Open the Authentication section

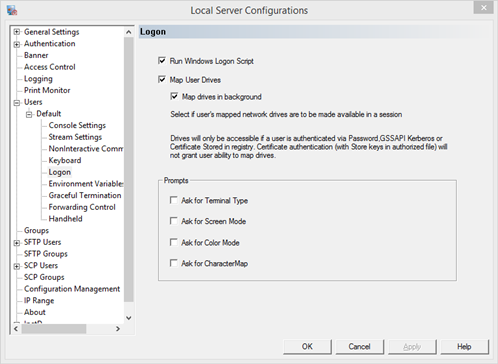(x=50, y=44)
